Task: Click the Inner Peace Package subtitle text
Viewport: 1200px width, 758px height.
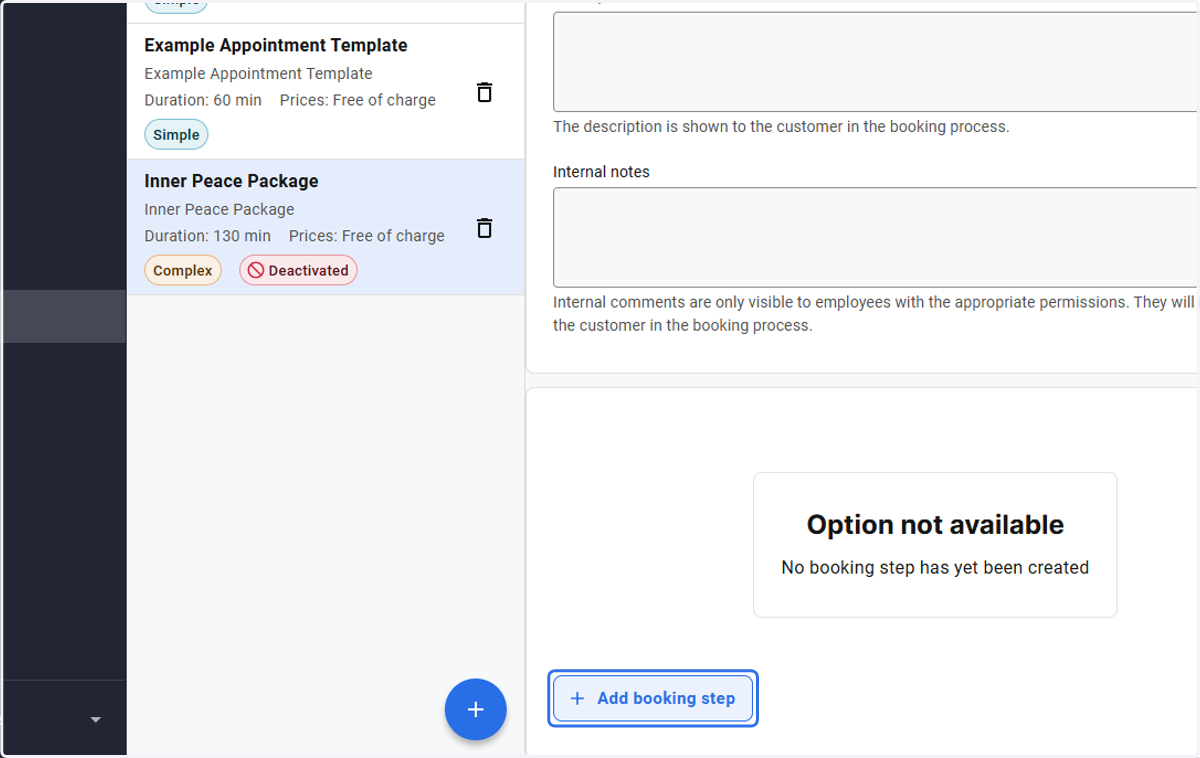Action: [x=219, y=209]
